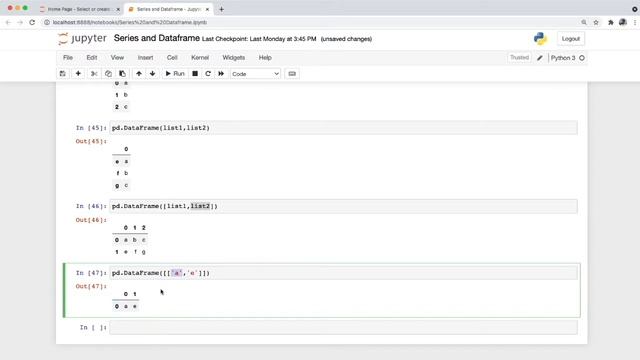
Task: Click the Python 3 kernel indicator
Action: [563, 58]
